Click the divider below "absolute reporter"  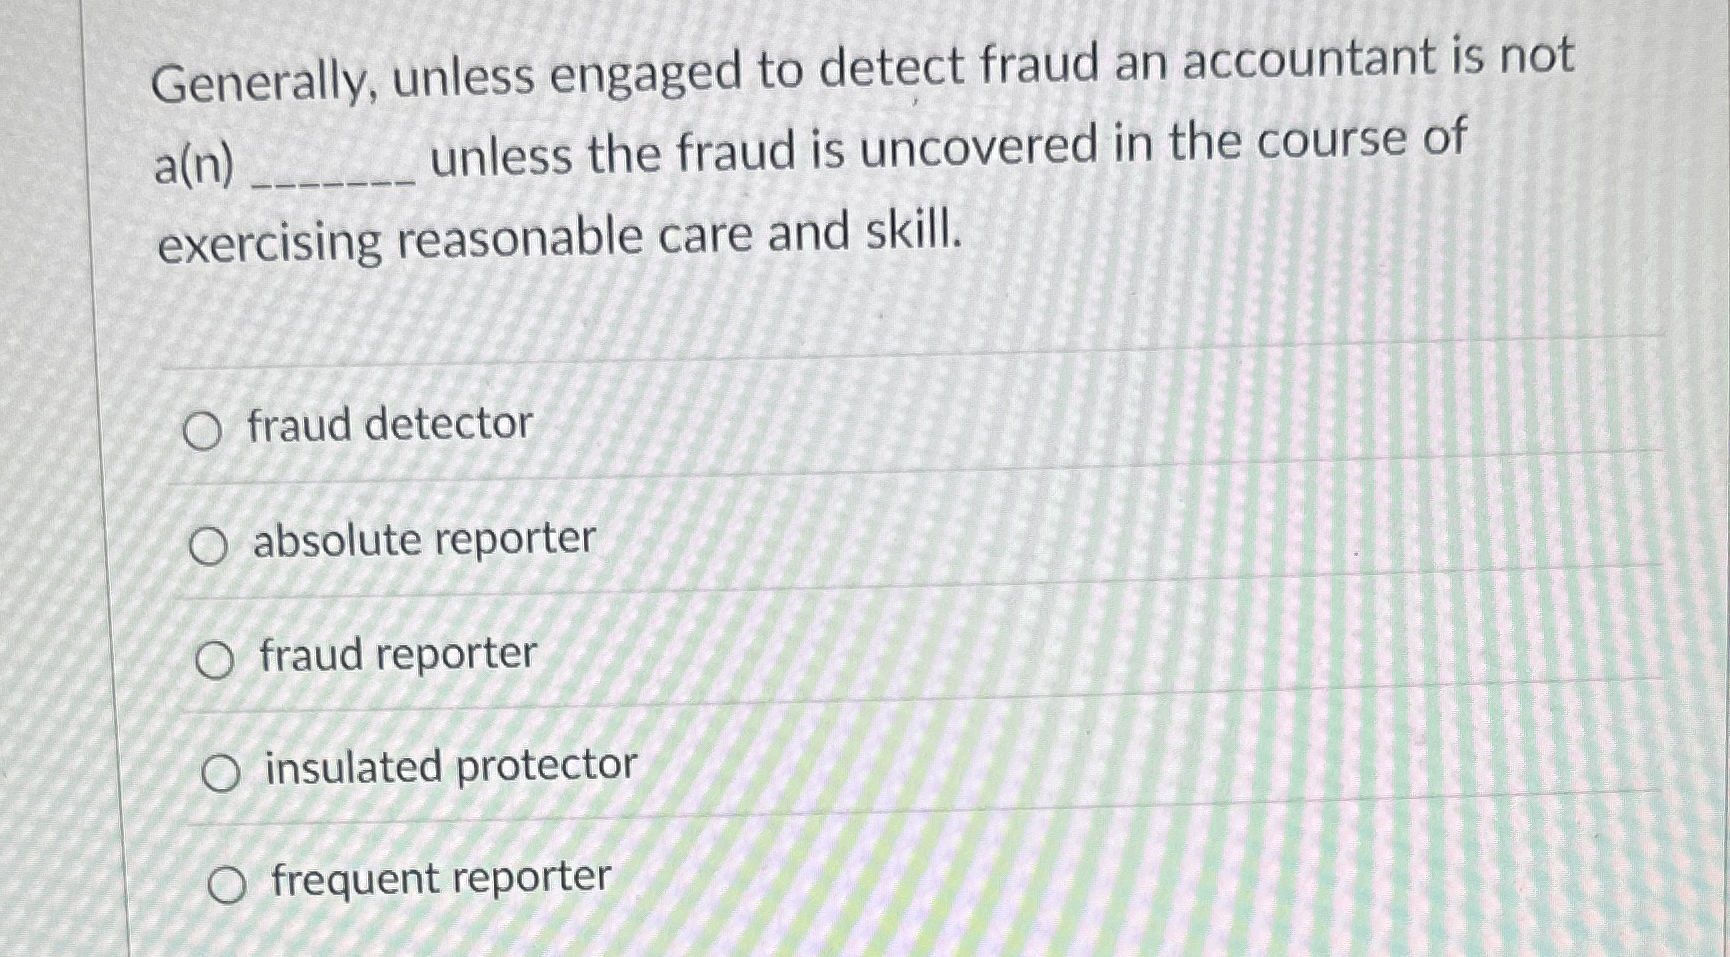point(800,595)
